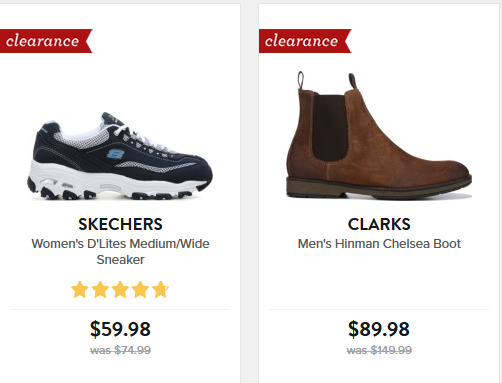Click the was $149.99 original price
502x383 pixels.
pyautogui.click(x=379, y=350)
